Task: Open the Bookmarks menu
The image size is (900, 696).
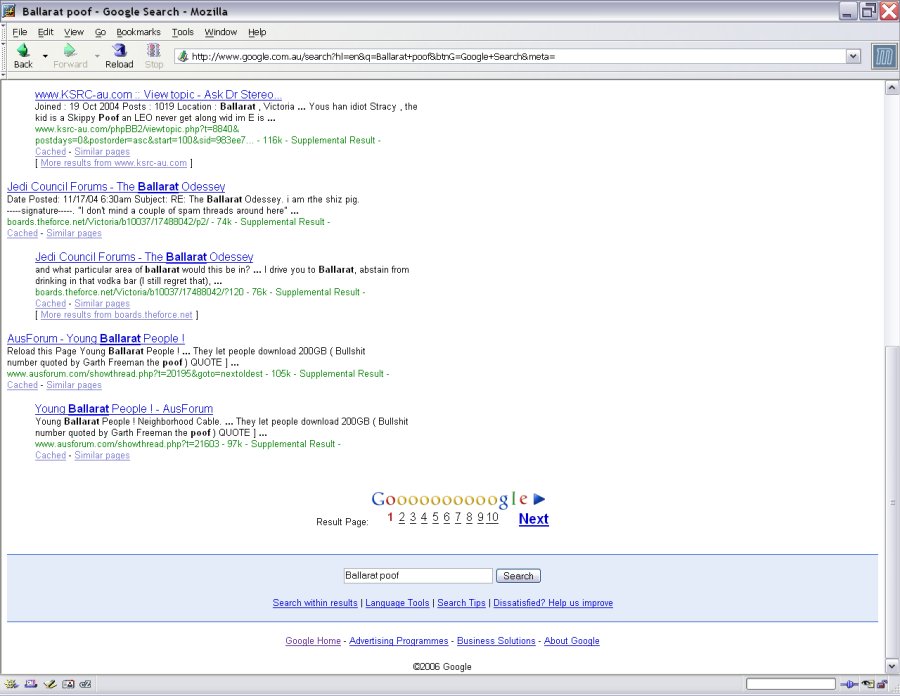Action: point(138,32)
